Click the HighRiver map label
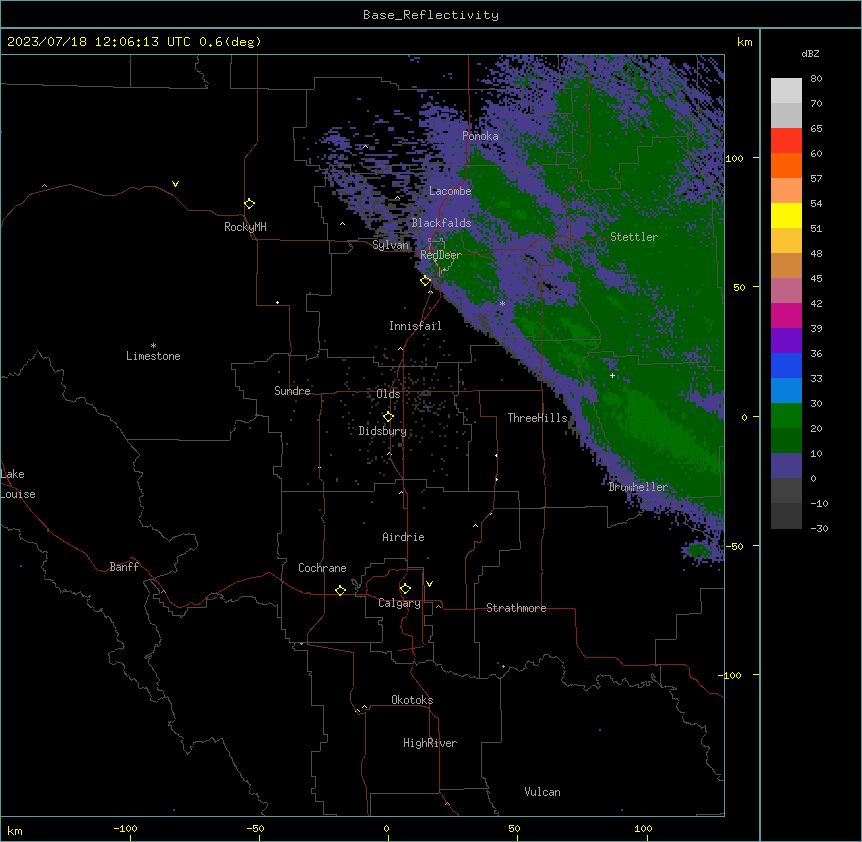Viewport: 862px width, 842px height. [430, 743]
